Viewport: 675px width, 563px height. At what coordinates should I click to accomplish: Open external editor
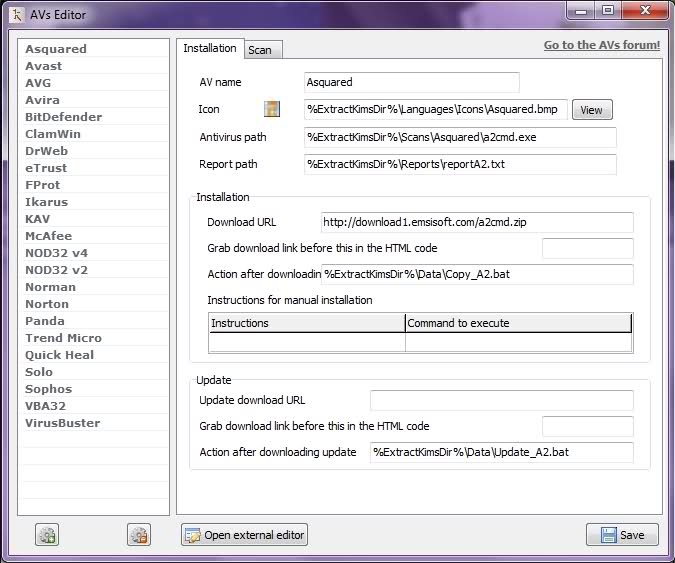(x=244, y=535)
